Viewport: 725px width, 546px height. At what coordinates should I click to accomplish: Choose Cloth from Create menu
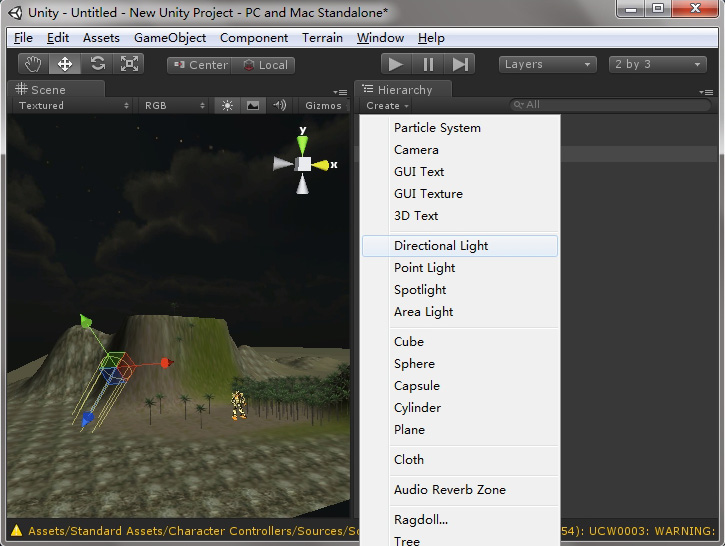[460, 460]
